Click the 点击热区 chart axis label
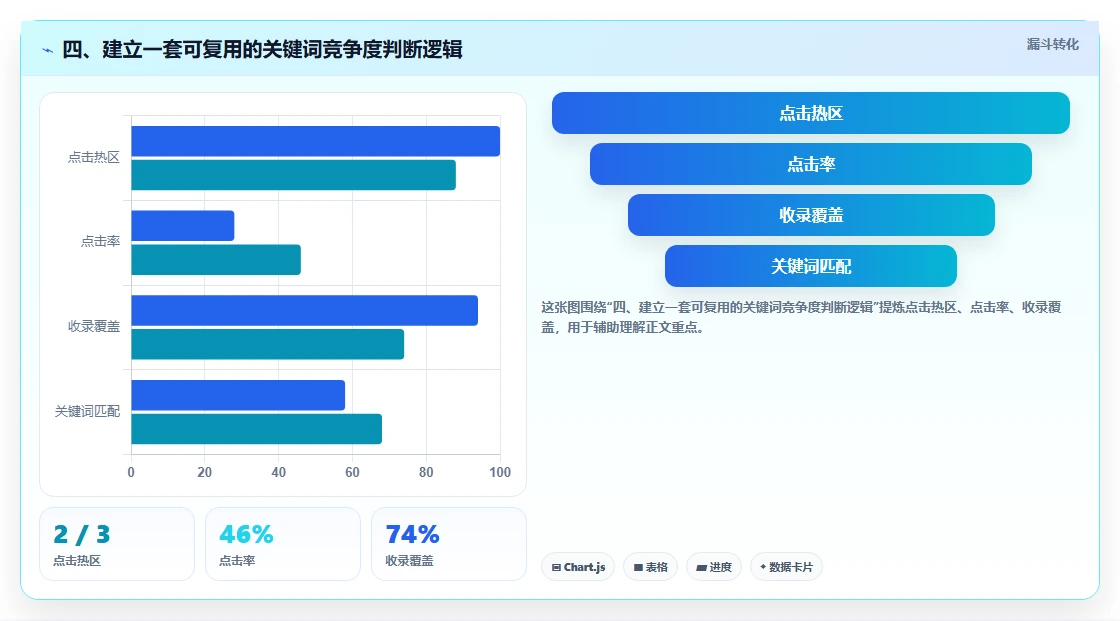Image resolution: width=1120 pixels, height=621 pixels. coord(94,157)
